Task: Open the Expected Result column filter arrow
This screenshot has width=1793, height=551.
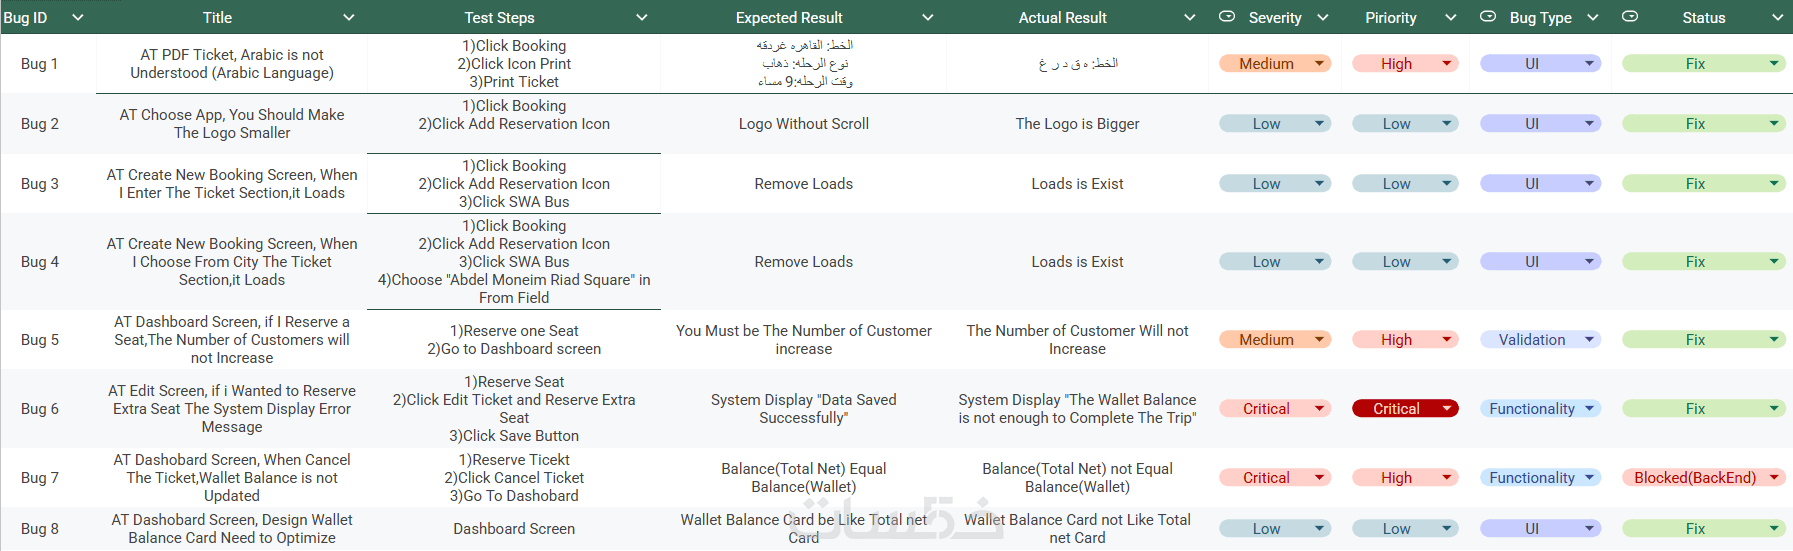Action: tap(928, 18)
